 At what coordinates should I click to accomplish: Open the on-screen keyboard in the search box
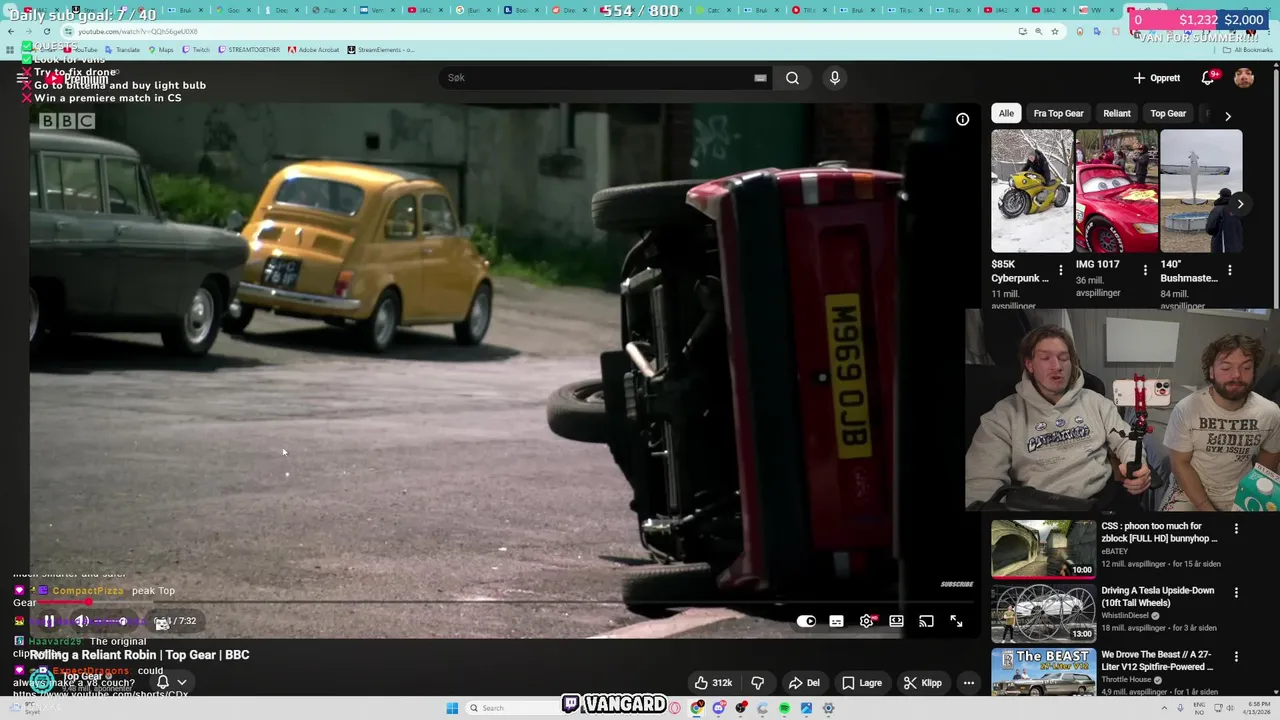pos(760,78)
